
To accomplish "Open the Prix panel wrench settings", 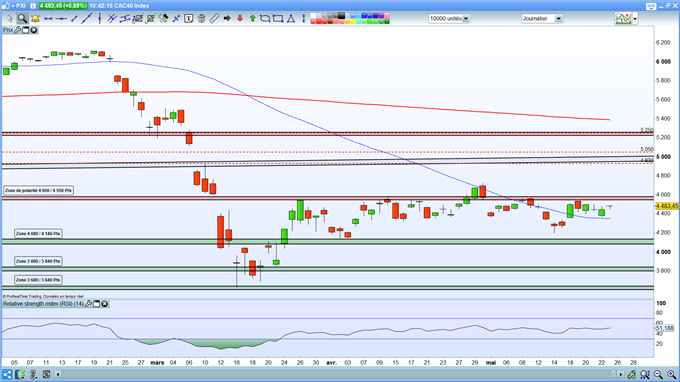I will click(18, 30).
